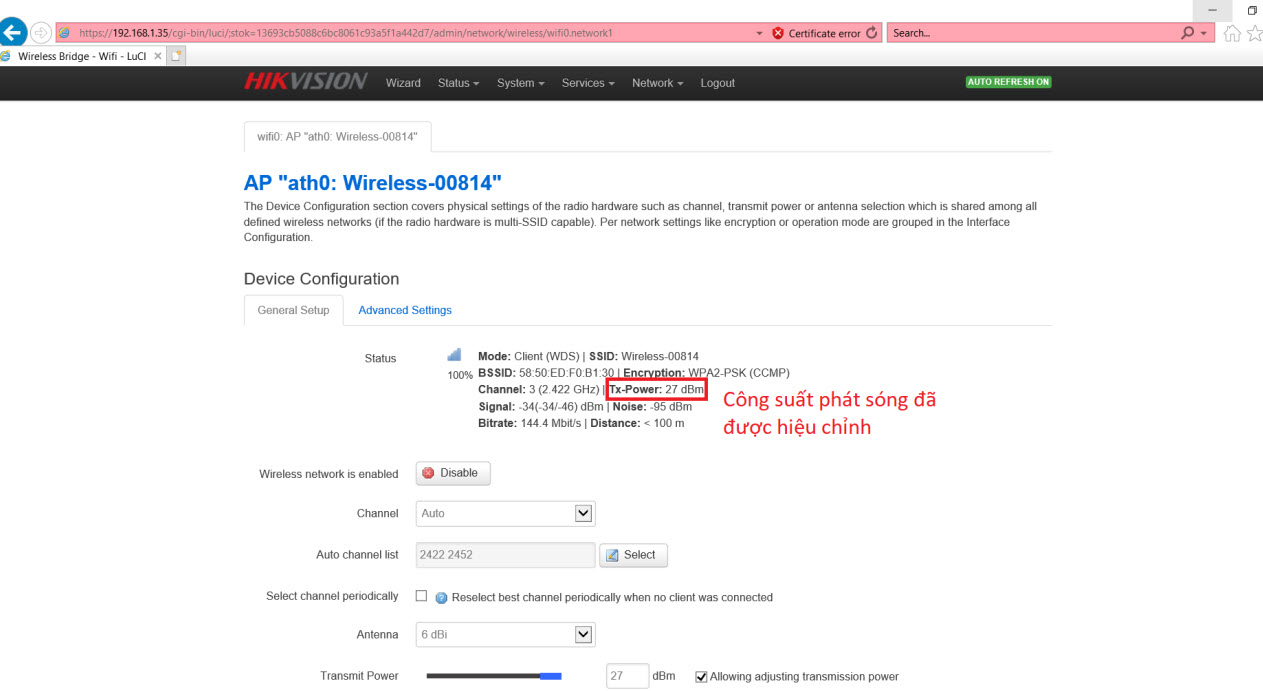Click the help icon beside Reselect best channel
1263x691 pixels.
[x=441, y=598]
